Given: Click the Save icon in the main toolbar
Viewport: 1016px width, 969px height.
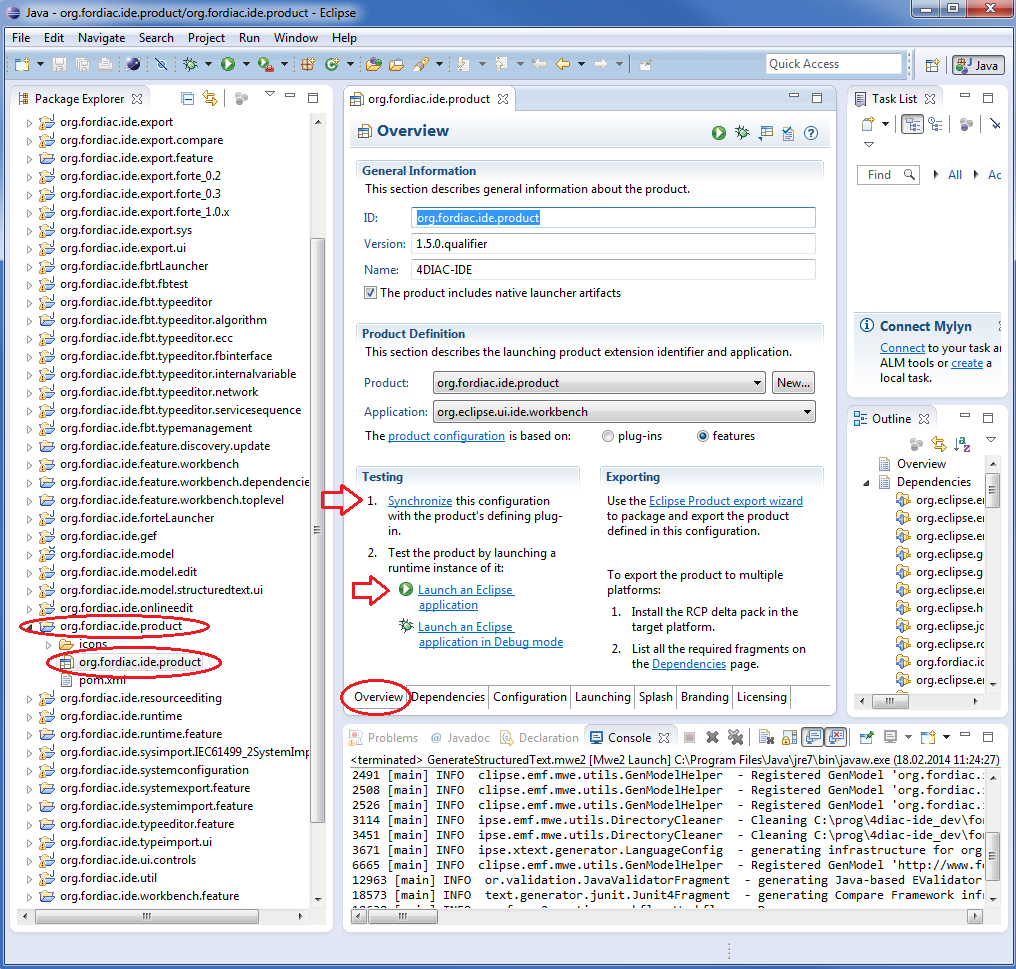Looking at the screenshot, I should (60, 64).
